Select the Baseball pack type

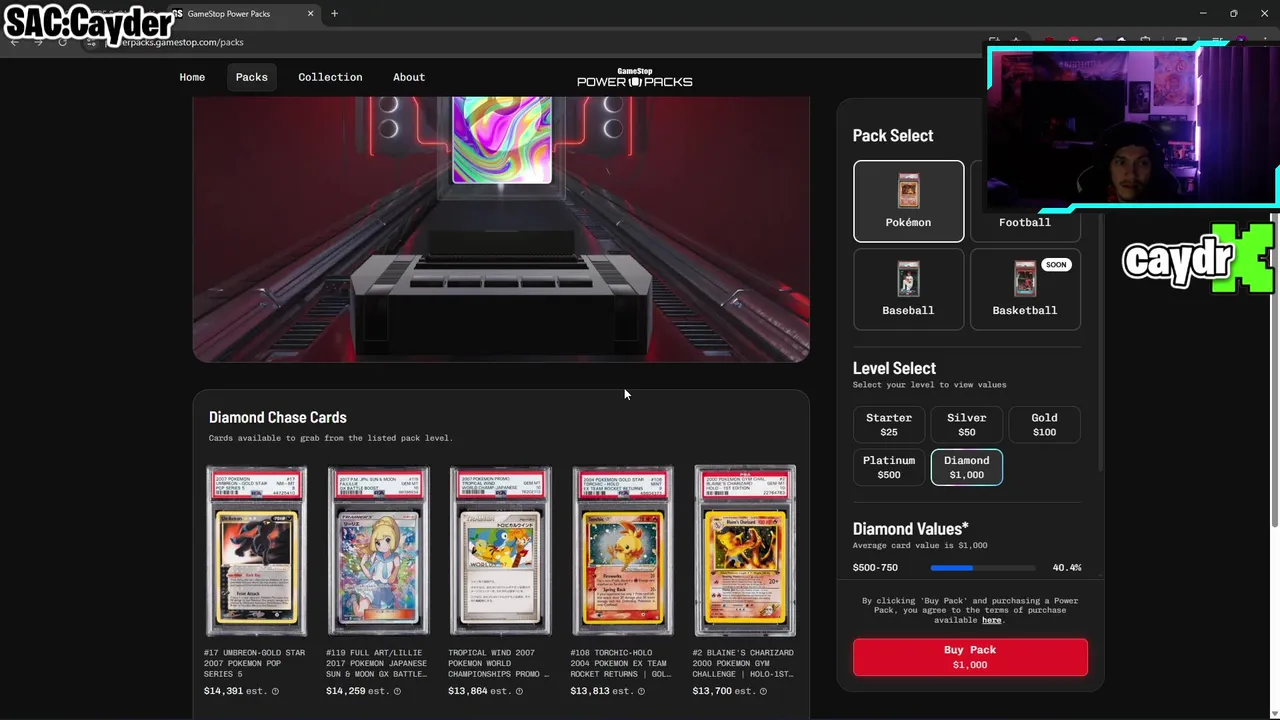click(x=908, y=289)
